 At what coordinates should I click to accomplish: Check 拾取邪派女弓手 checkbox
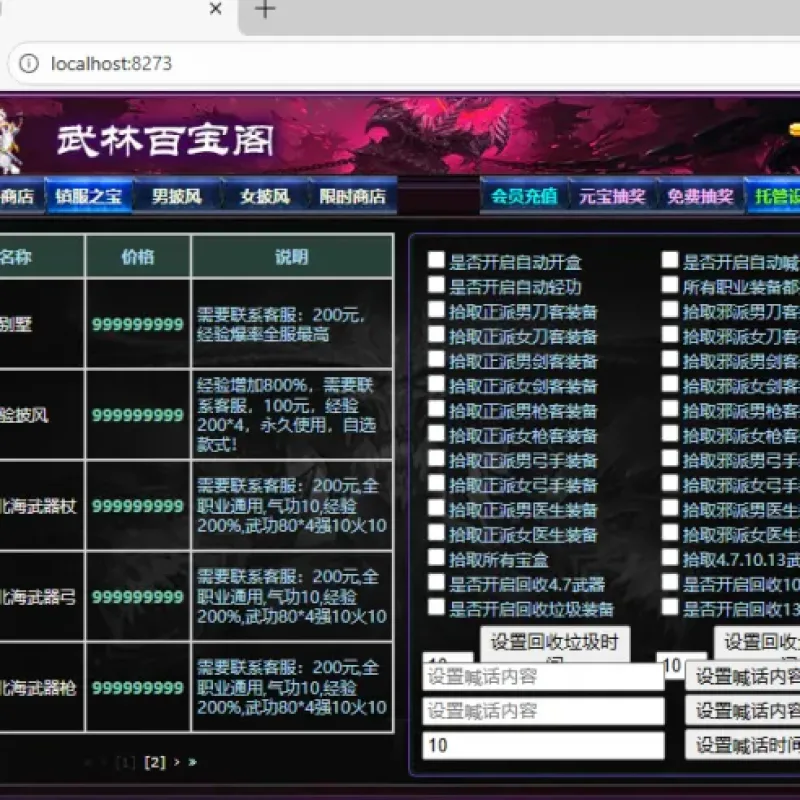pos(670,483)
